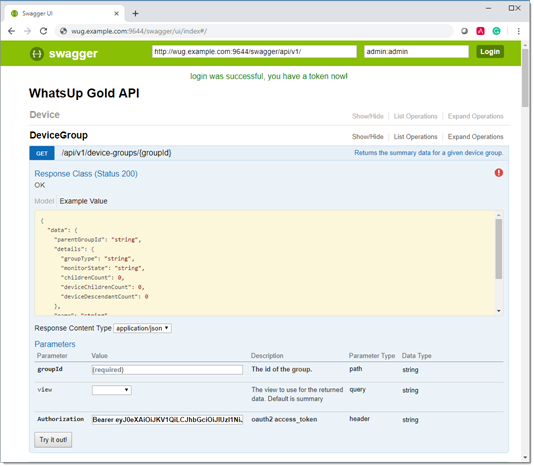Click the Authorization Bearer token field
This screenshot has height=467, width=534.
click(x=167, y=420)
